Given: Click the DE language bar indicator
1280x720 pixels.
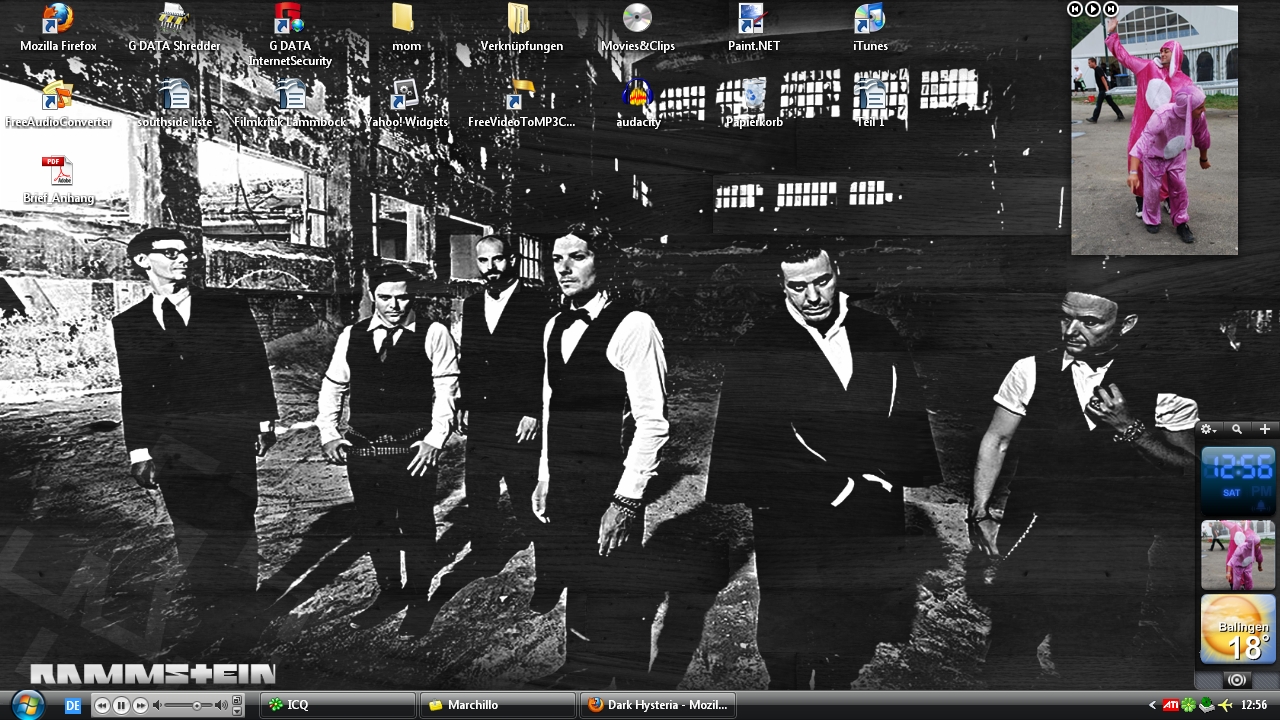Looking at the screenshot, I should [73, 705].
